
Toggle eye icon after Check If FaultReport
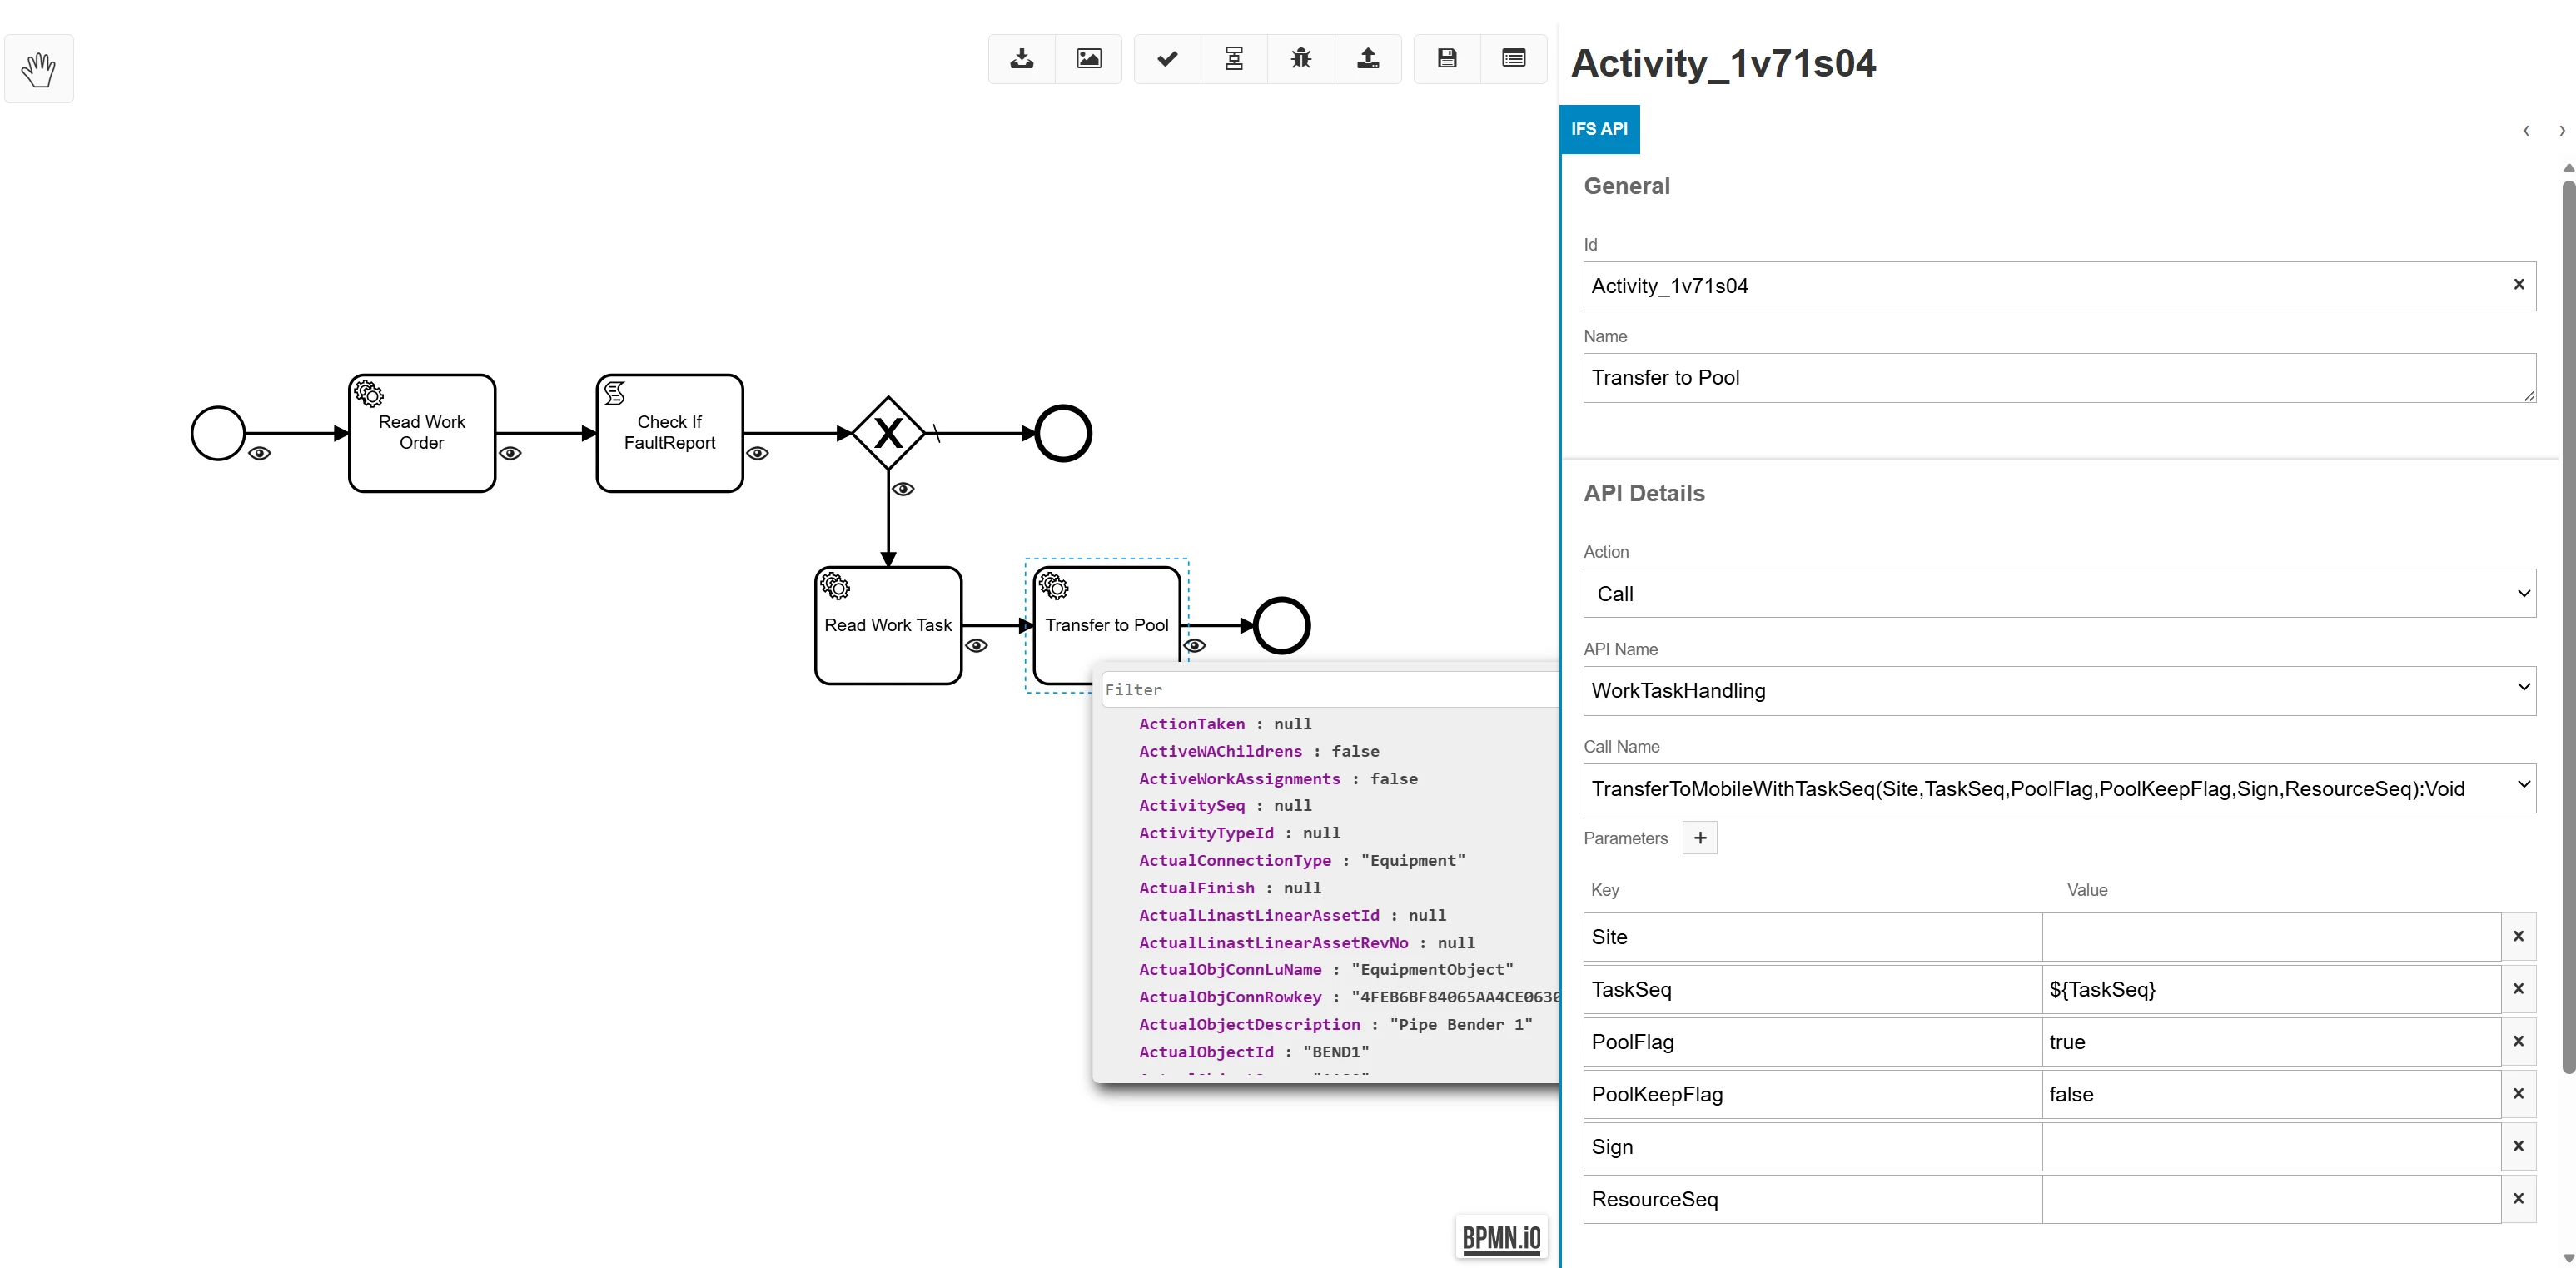click(x=758, y=454)
